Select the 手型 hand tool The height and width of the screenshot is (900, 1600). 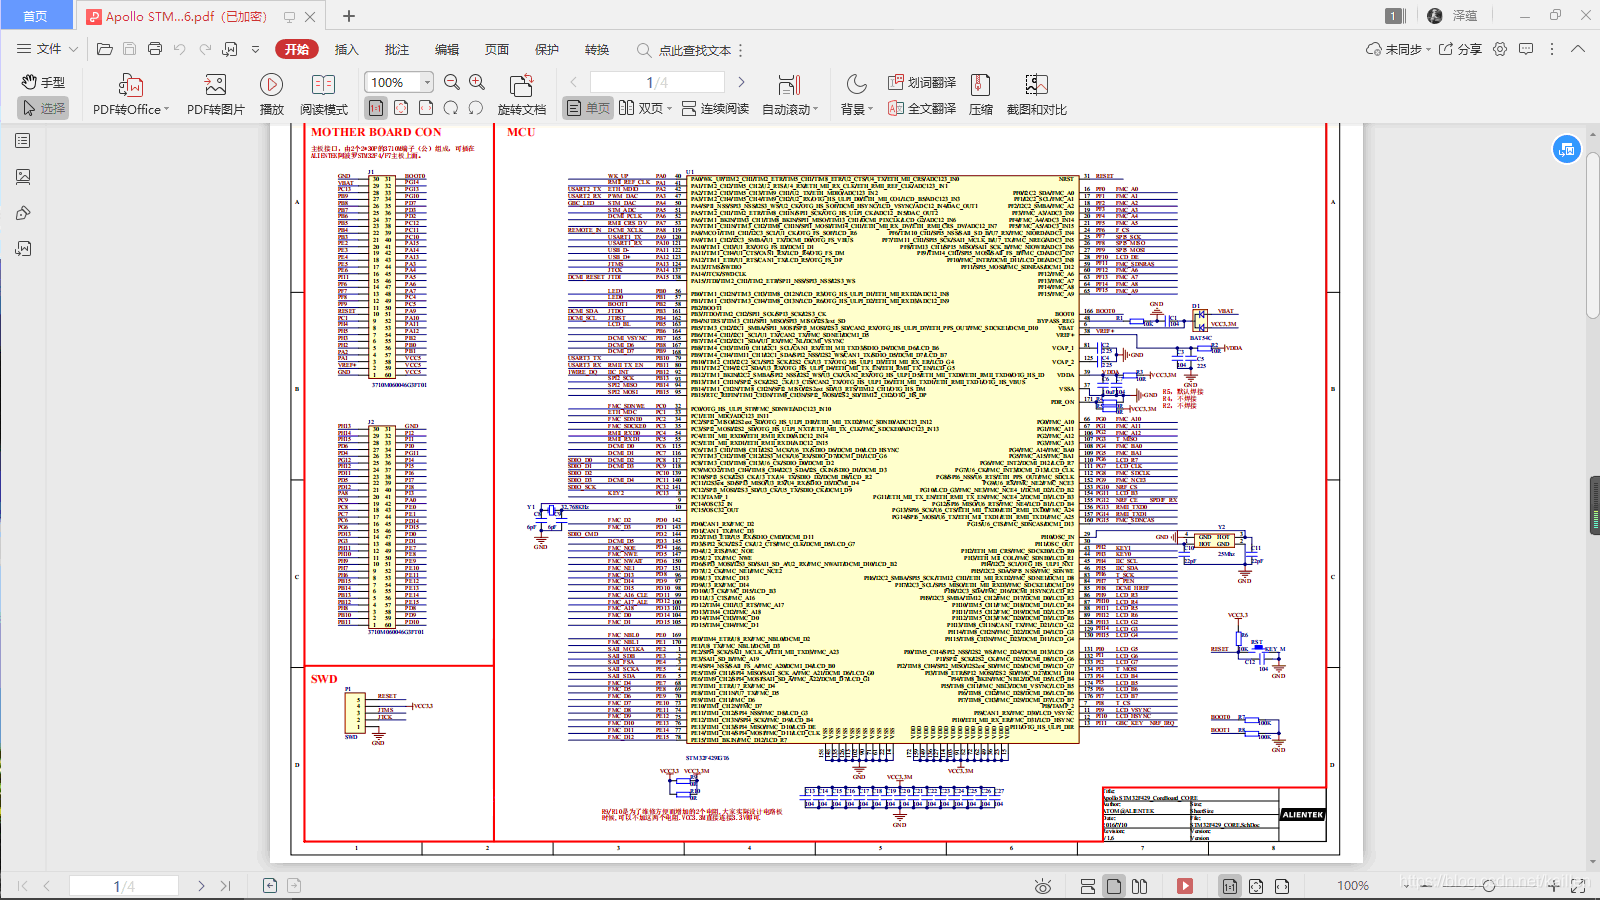tap(44, 82)
